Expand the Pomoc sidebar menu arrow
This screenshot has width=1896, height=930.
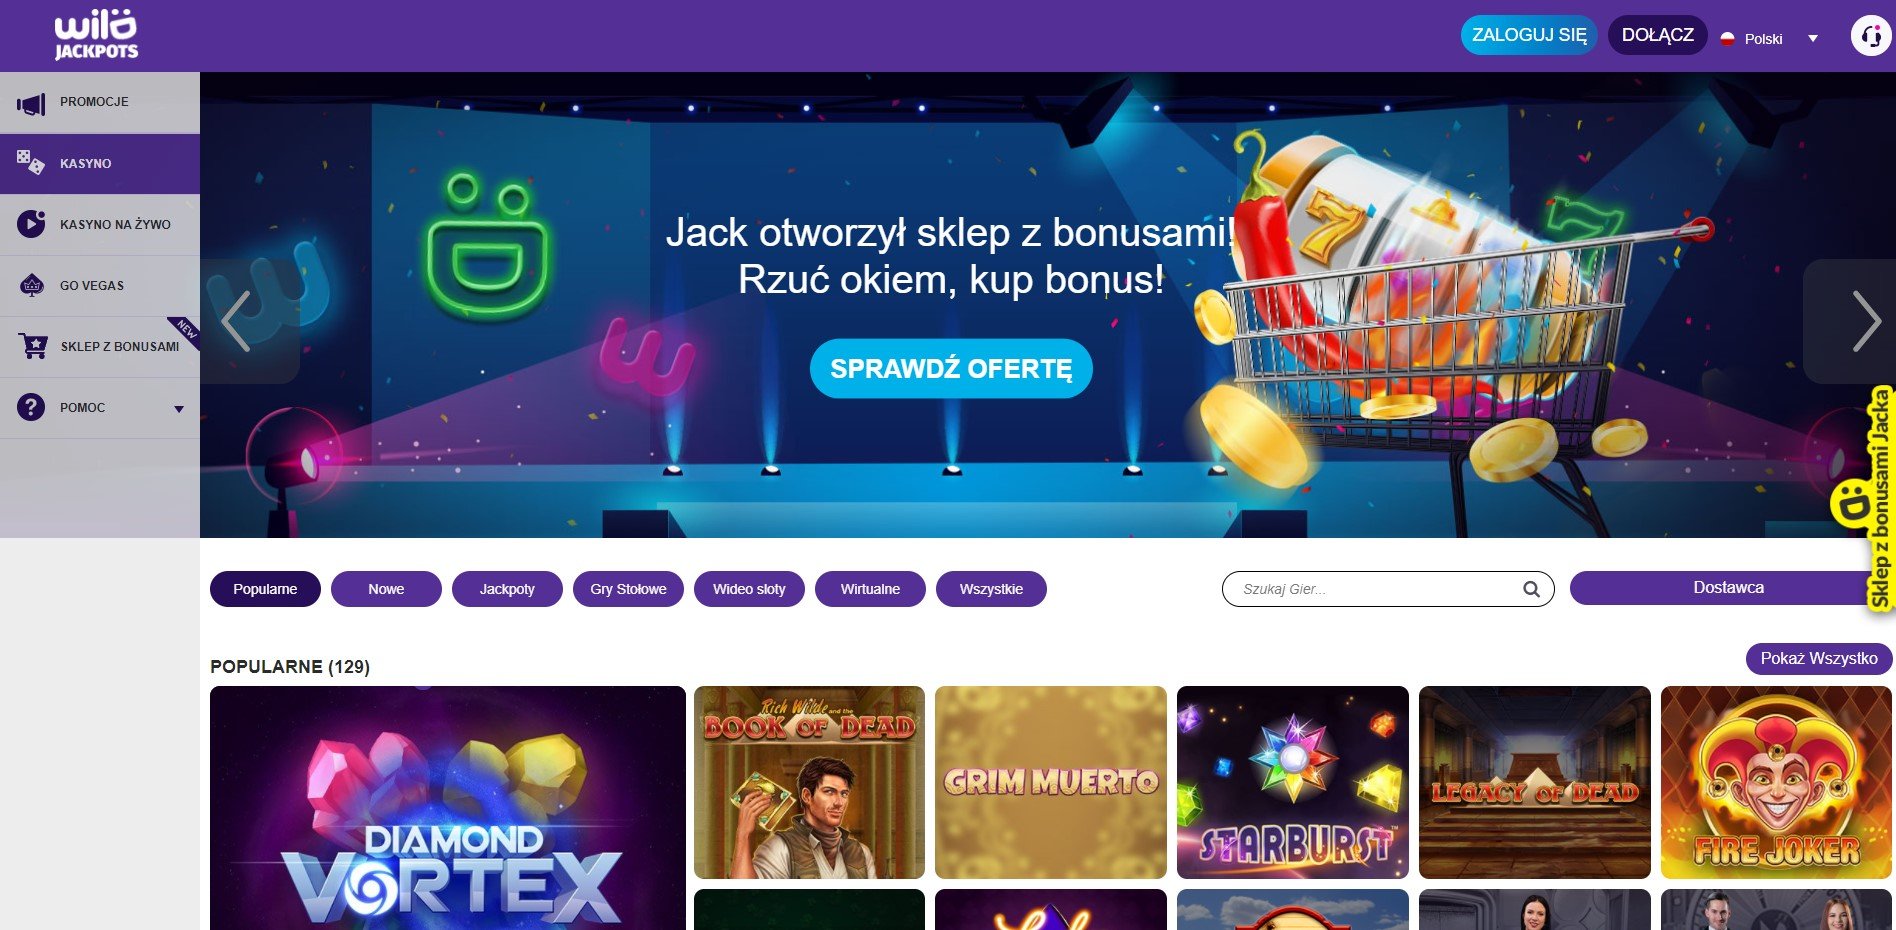(x=179, y=408)
